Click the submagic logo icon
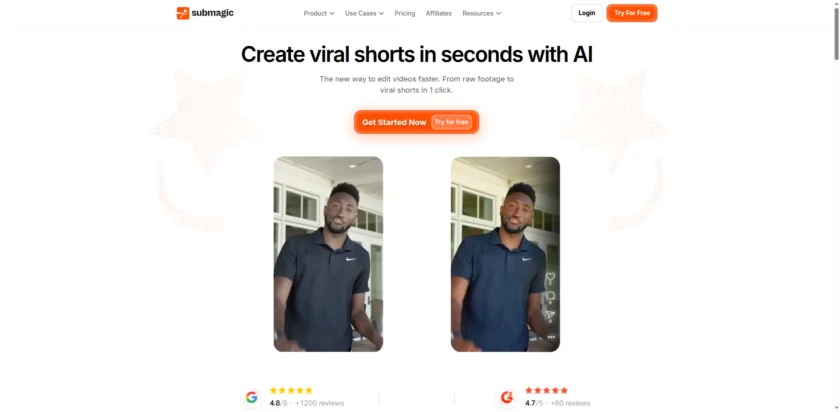 pyautogui.click(x=183, y=13)
